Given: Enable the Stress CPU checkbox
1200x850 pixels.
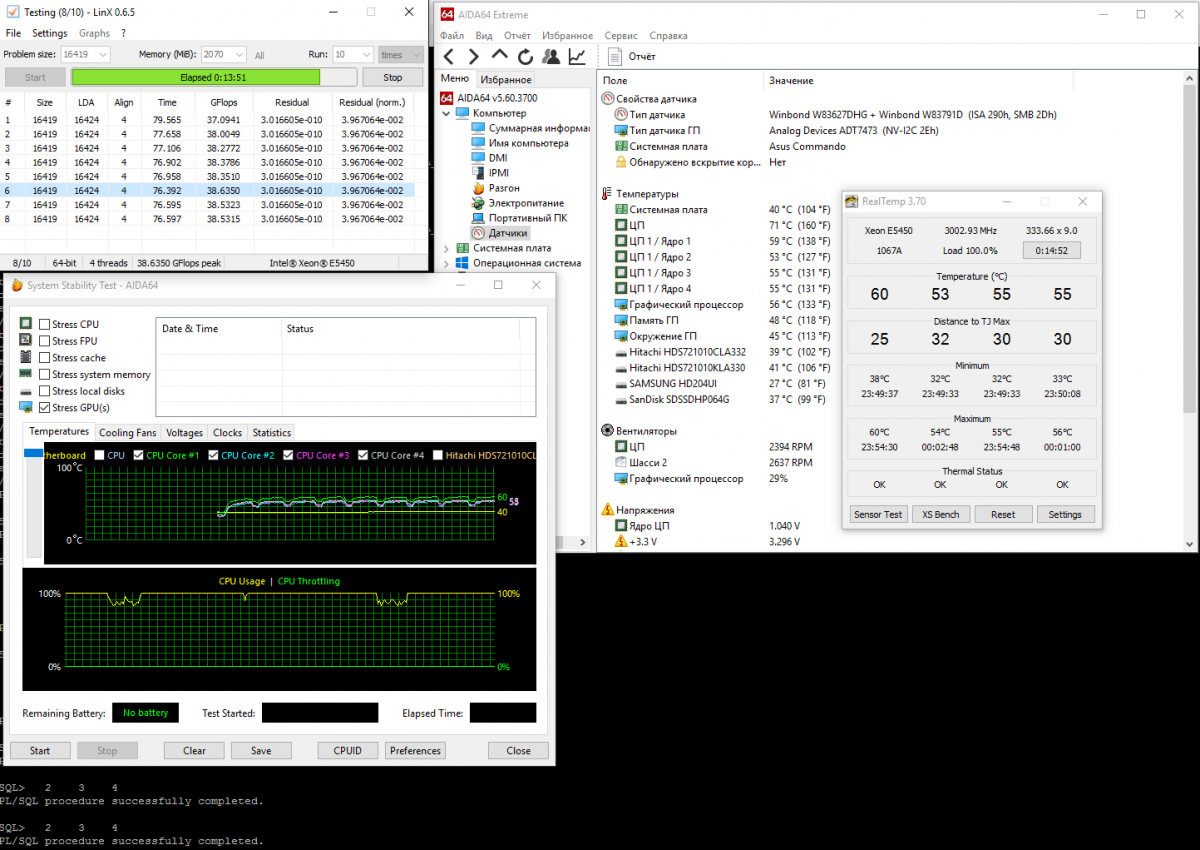Looking at the screenshot, I should (x=45, y=324).
